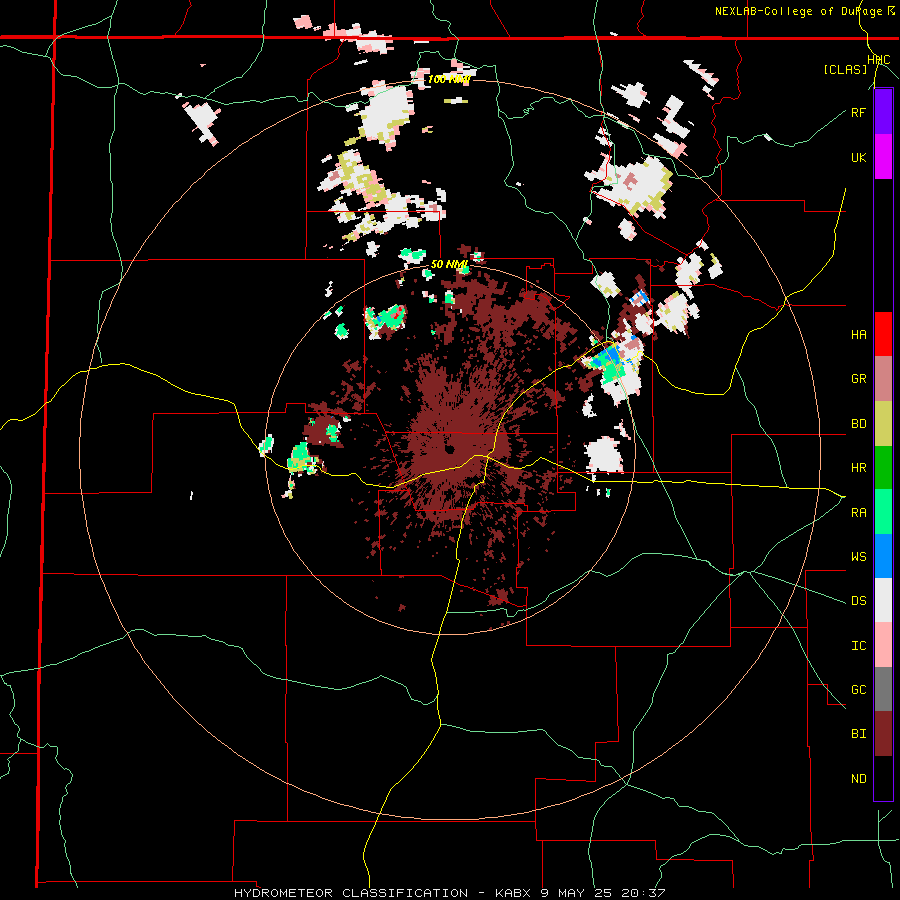Click the ND black legend swatch
Viewport: 900px width, 900px height.
(883, 778)
